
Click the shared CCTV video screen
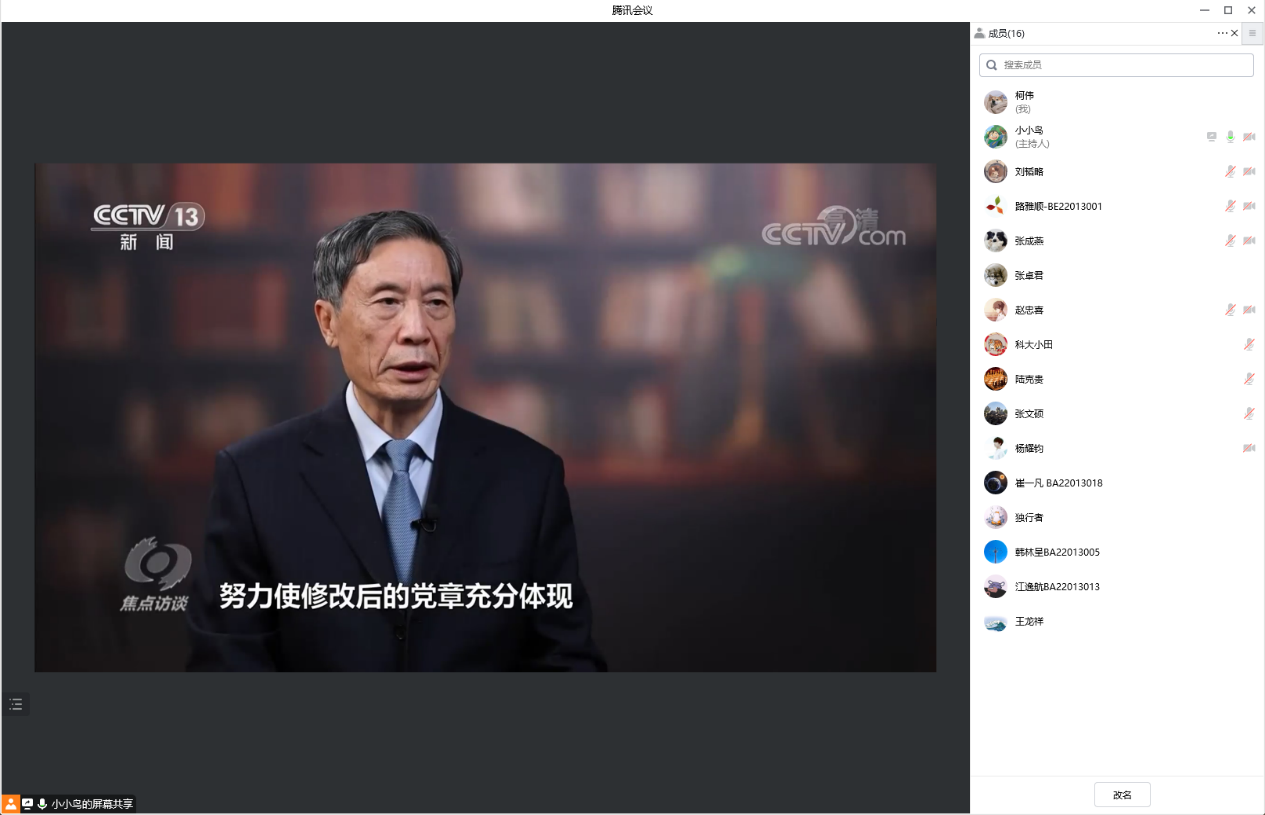click(485, 417)
